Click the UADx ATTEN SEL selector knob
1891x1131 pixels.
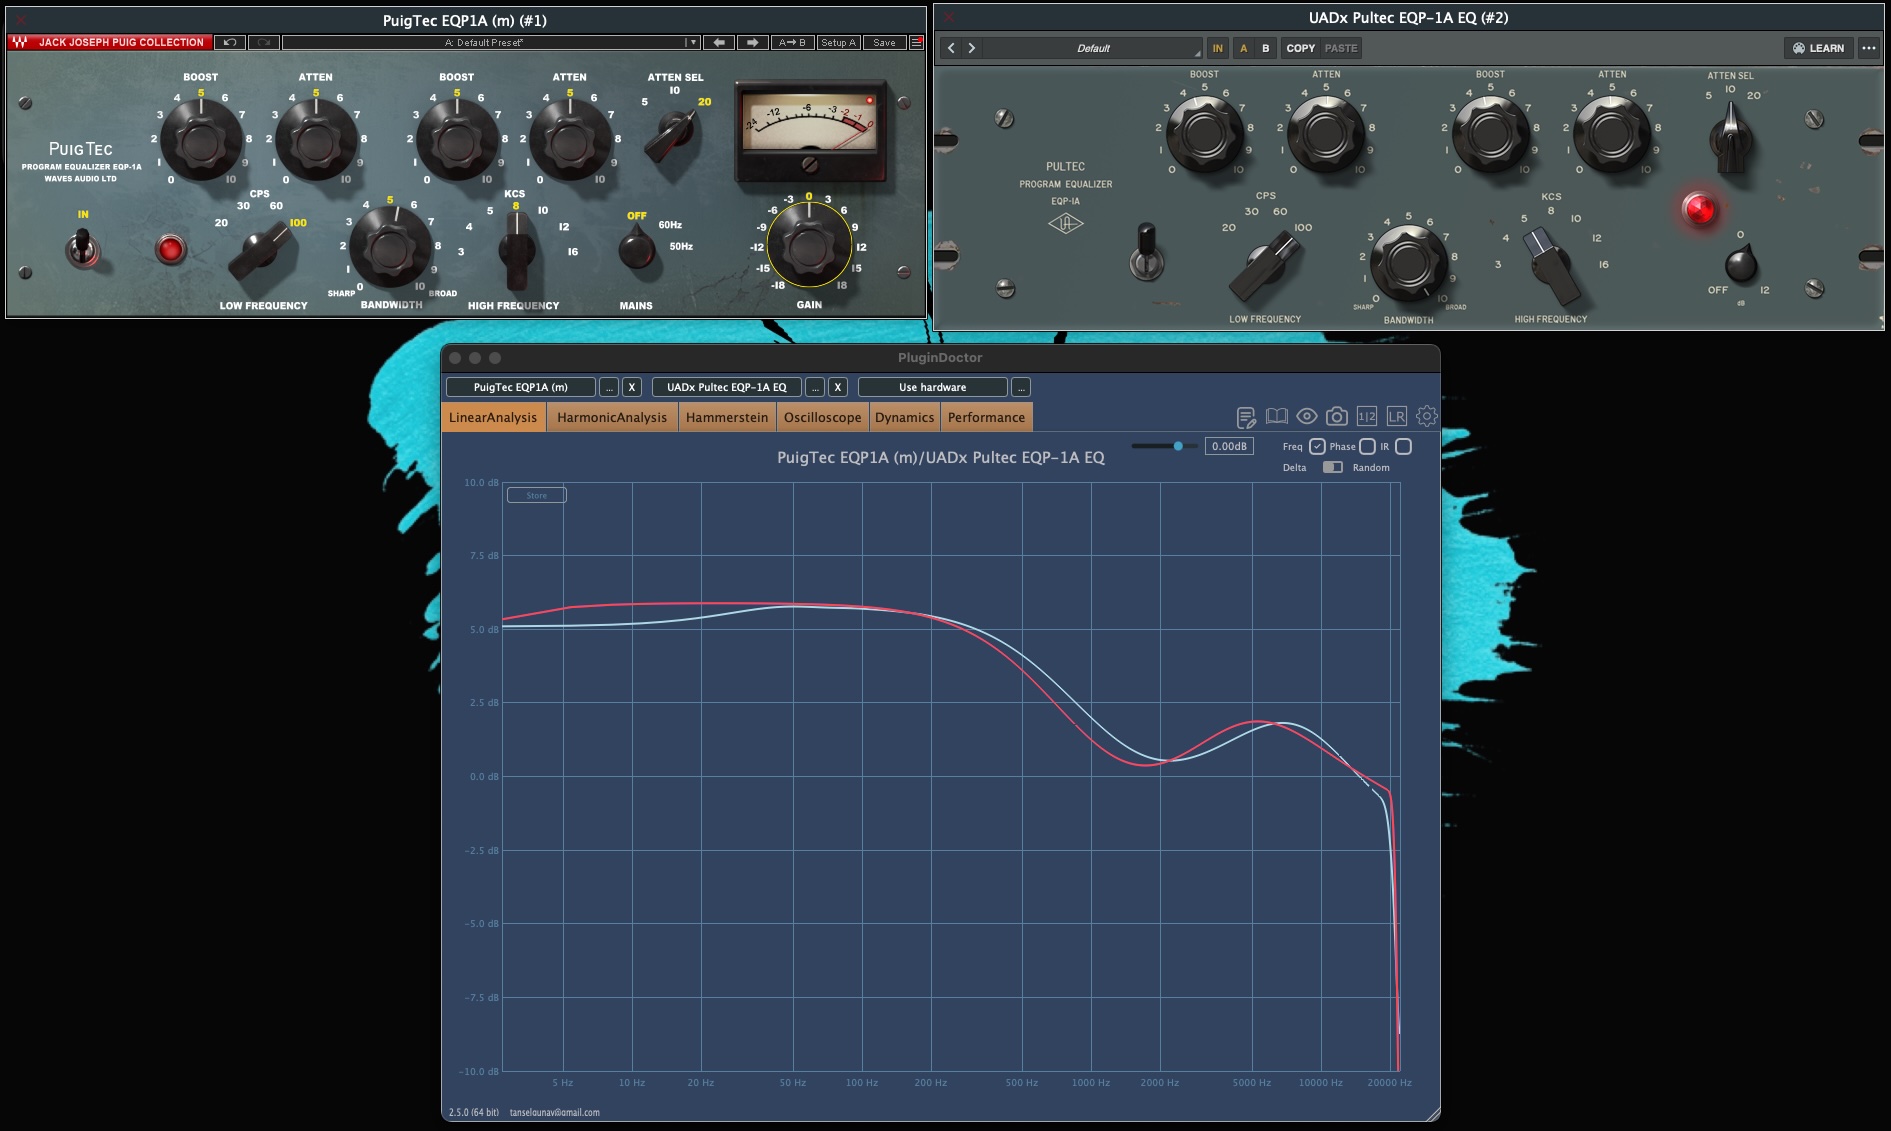(1731, 140)
